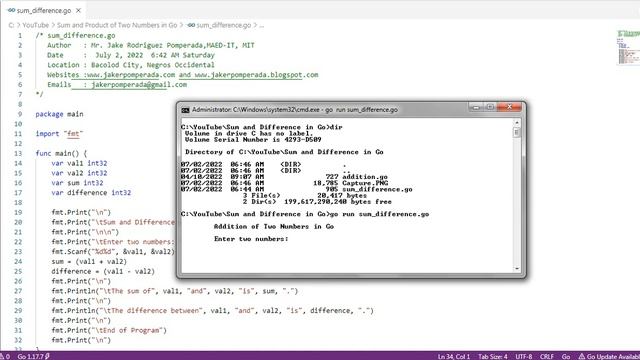Click fmt.Scanf line in editor
640x360 pixels.
pyautogui.click(x=113, y=251)
